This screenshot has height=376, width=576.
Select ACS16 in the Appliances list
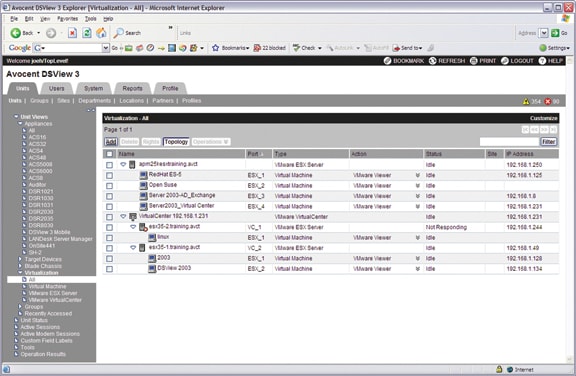(37, 137)
